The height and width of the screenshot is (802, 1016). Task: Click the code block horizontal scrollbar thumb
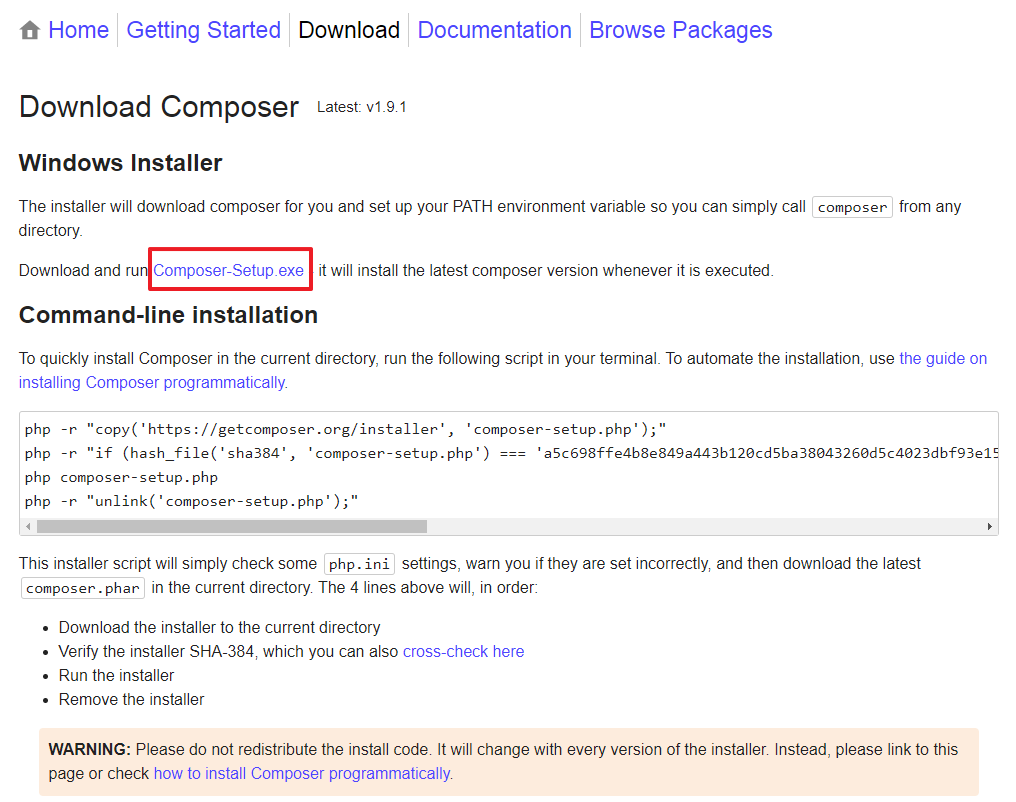232,527
